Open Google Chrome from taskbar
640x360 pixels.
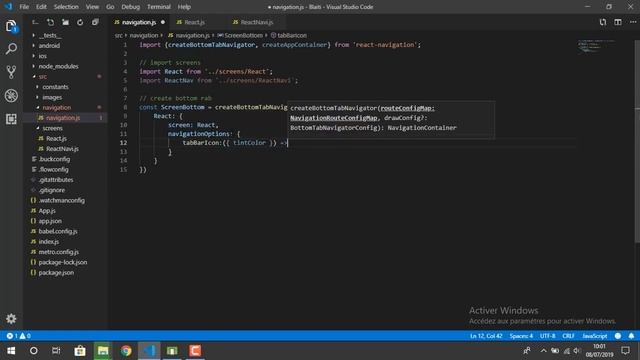tap(126, 351)
